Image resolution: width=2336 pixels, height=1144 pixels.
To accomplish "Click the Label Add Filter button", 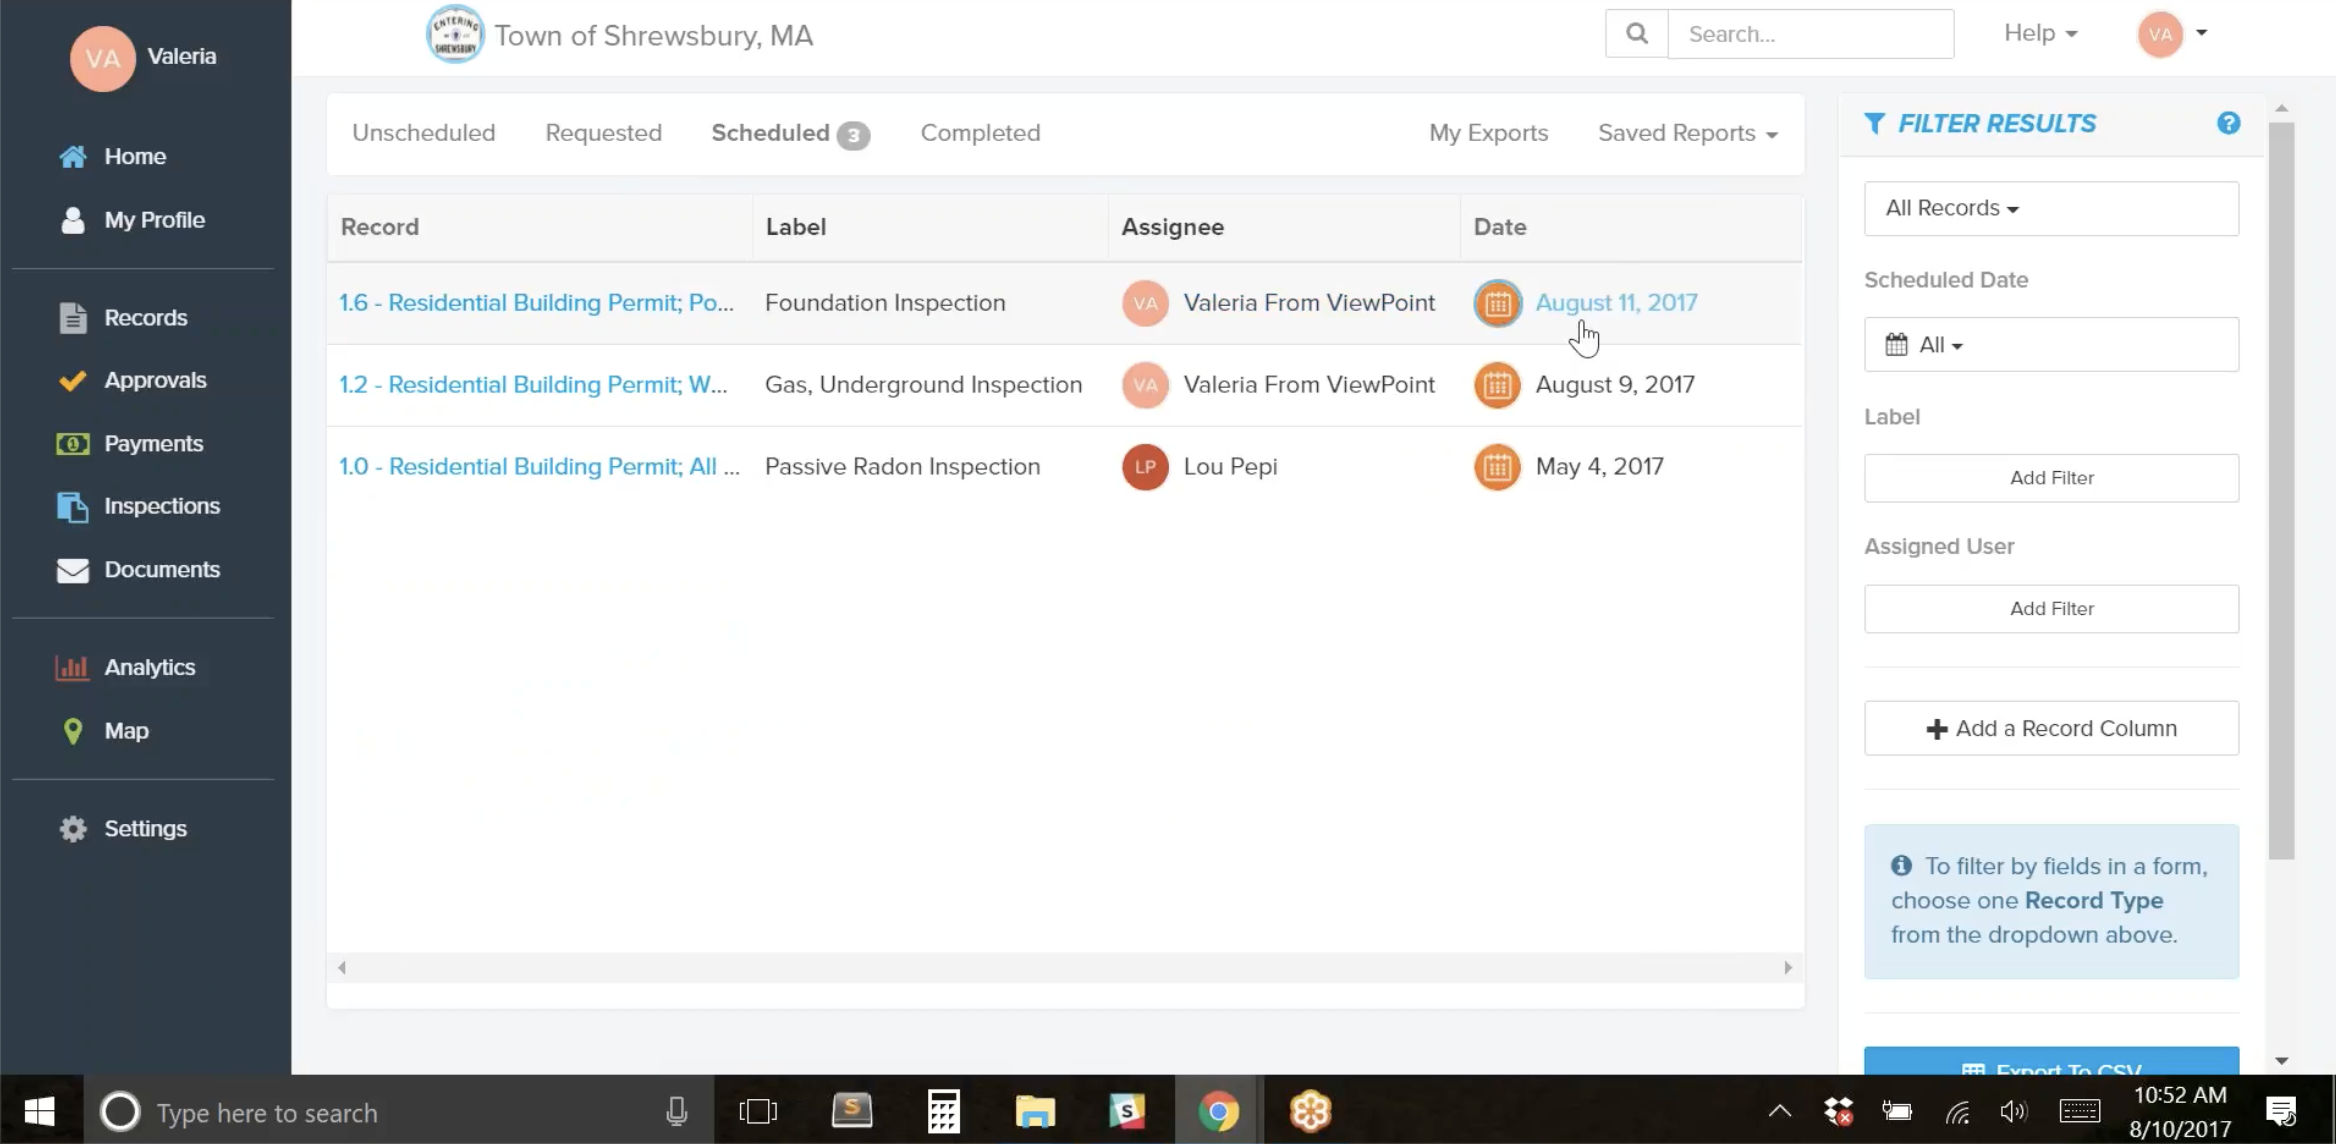I will point(2050,478).
